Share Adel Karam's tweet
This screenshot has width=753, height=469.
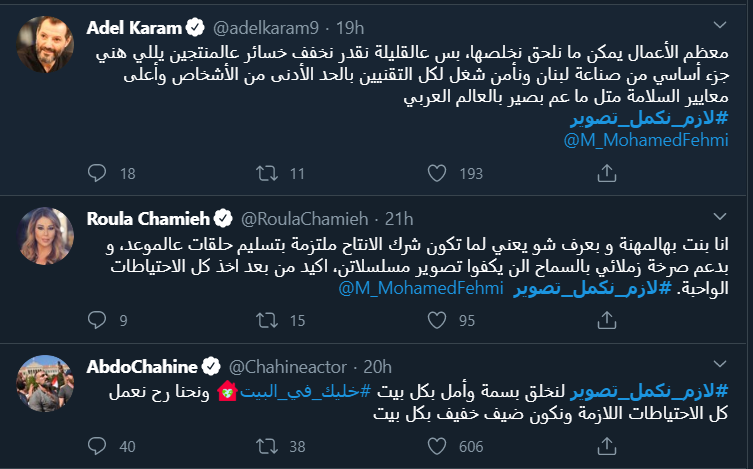[x=602, y=174]
